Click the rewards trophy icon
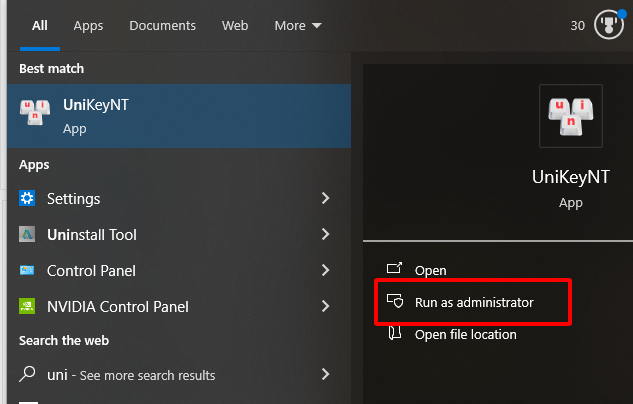 click(609, 25)
